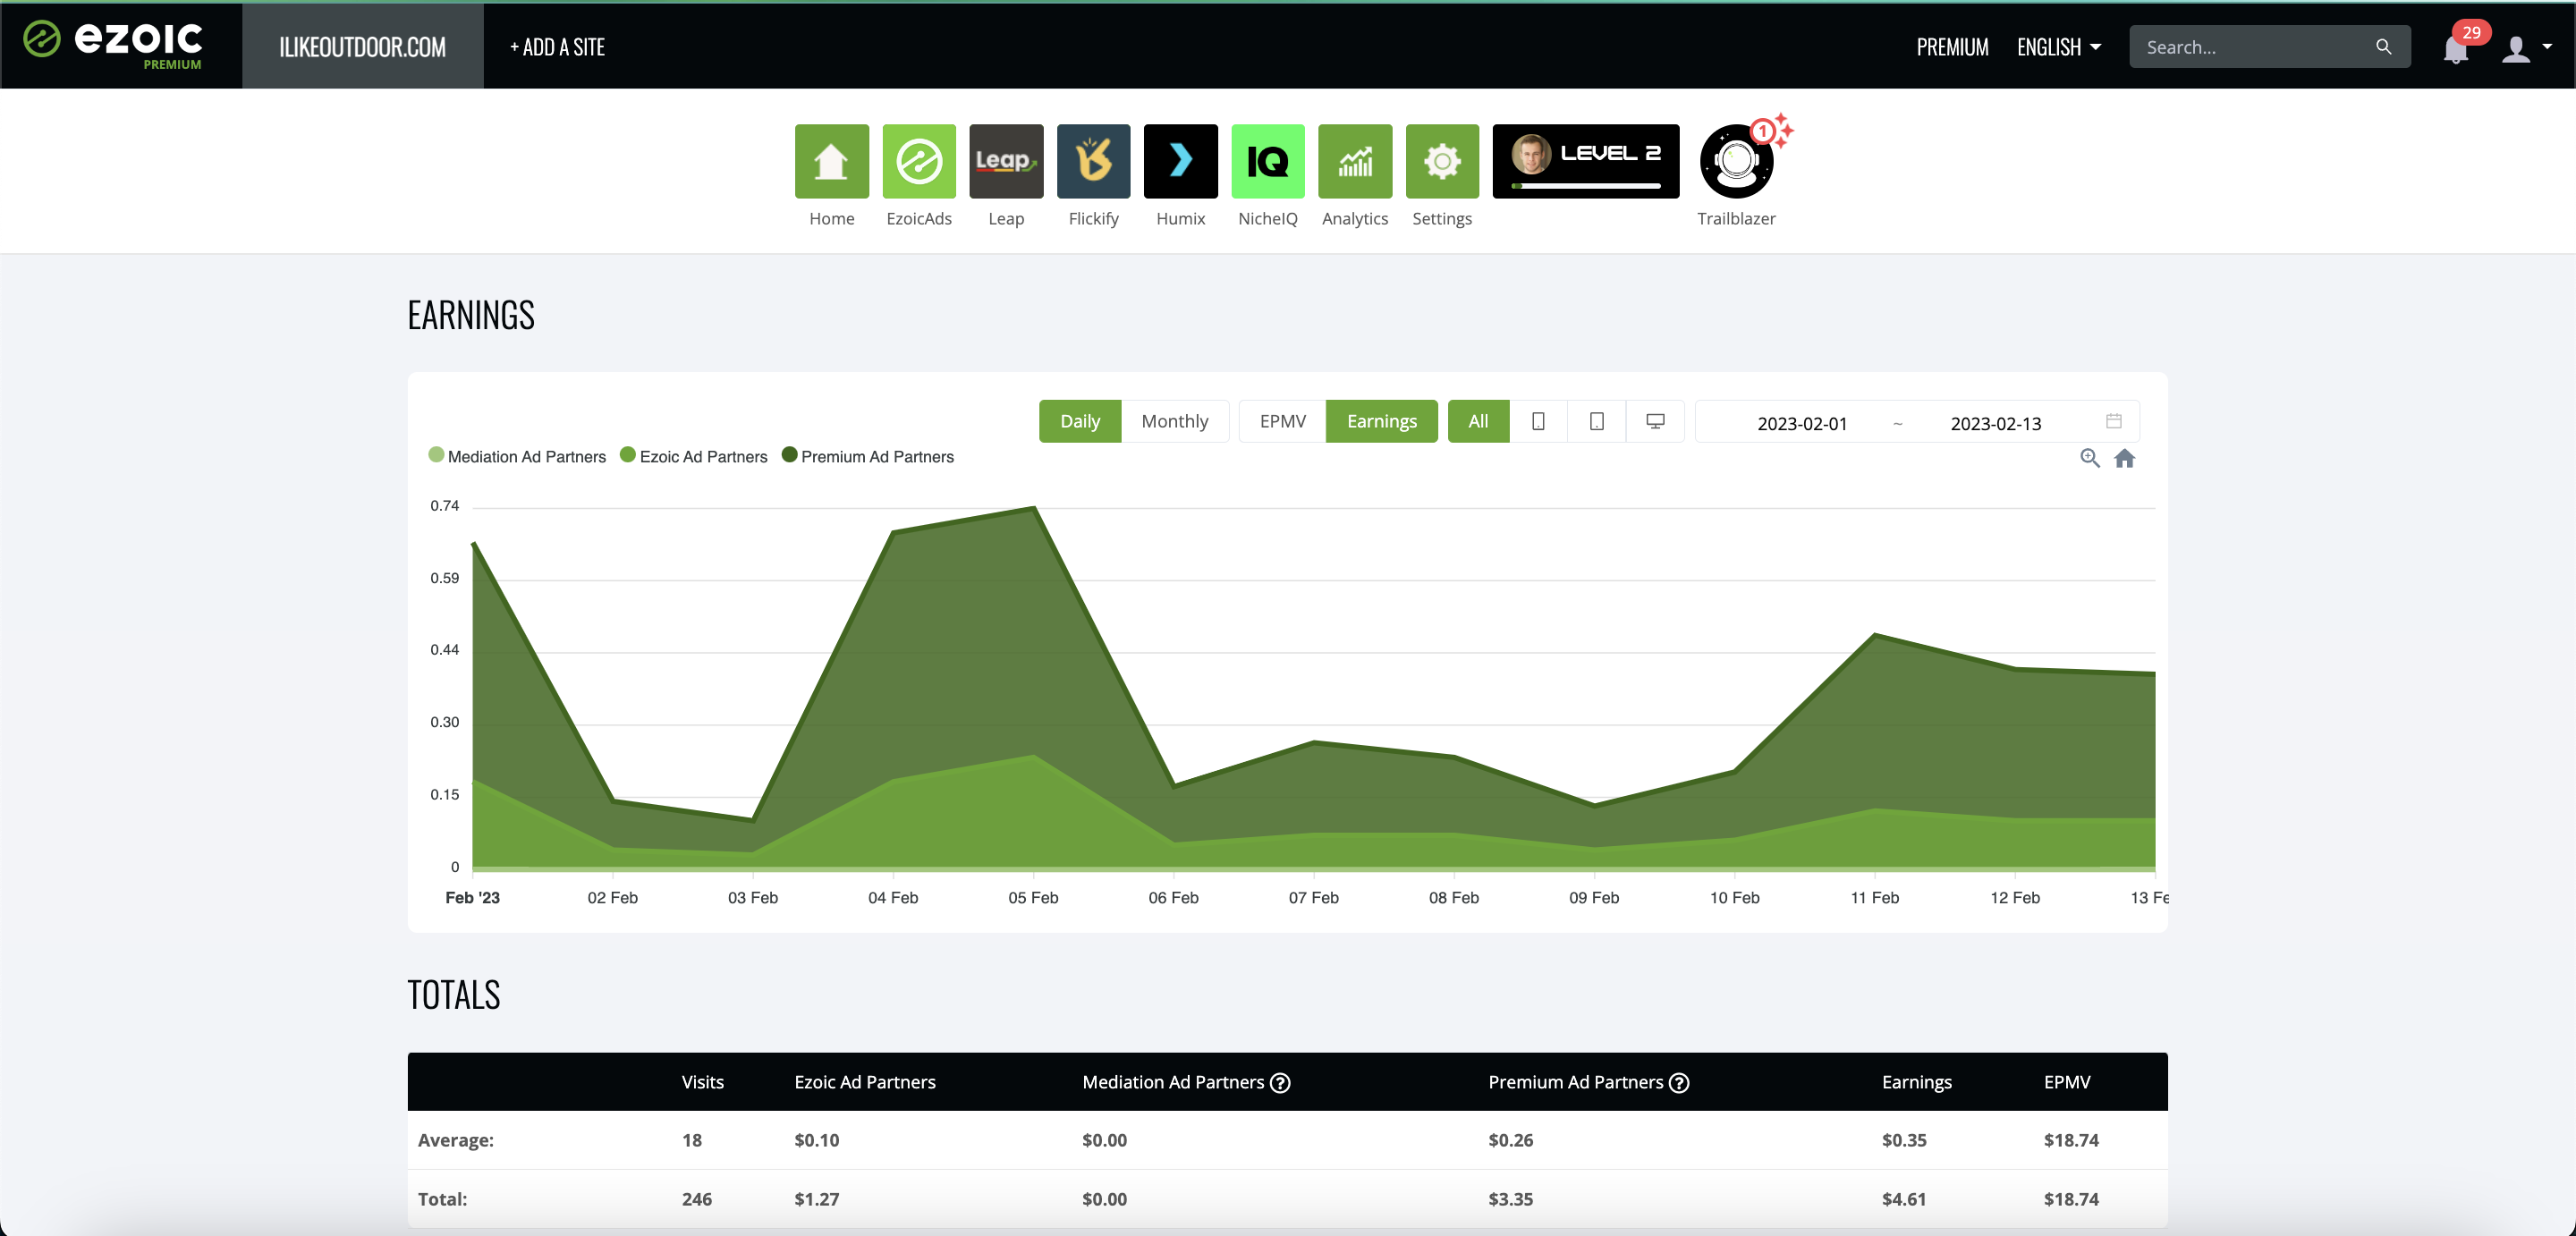Click the 11 Feb axis label
The image size is (2576, 1236).
click(x=1873, y=897)
